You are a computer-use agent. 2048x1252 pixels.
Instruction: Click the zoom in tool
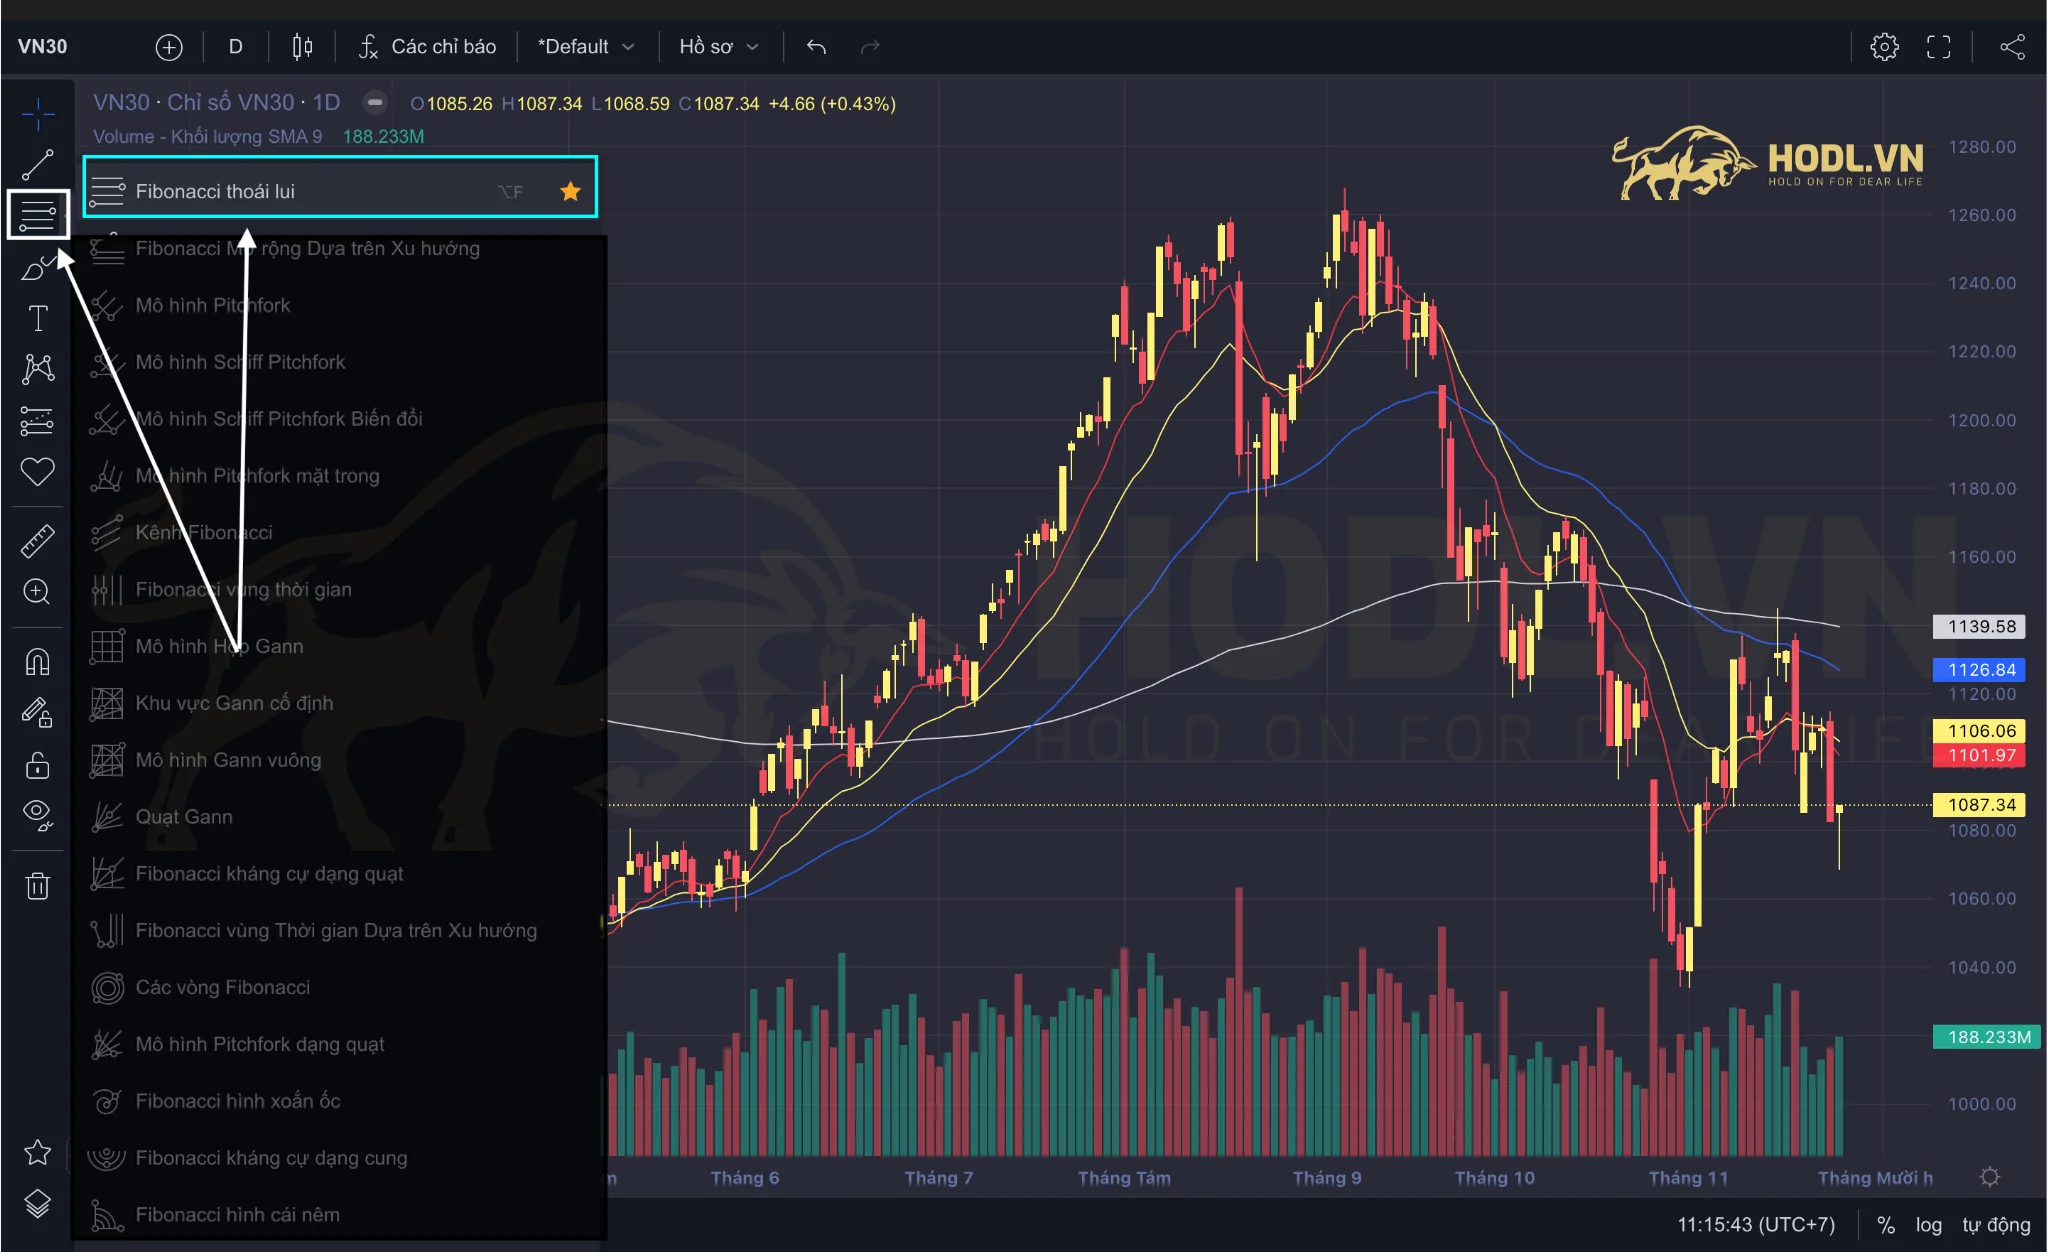click(x=38, y=592)
